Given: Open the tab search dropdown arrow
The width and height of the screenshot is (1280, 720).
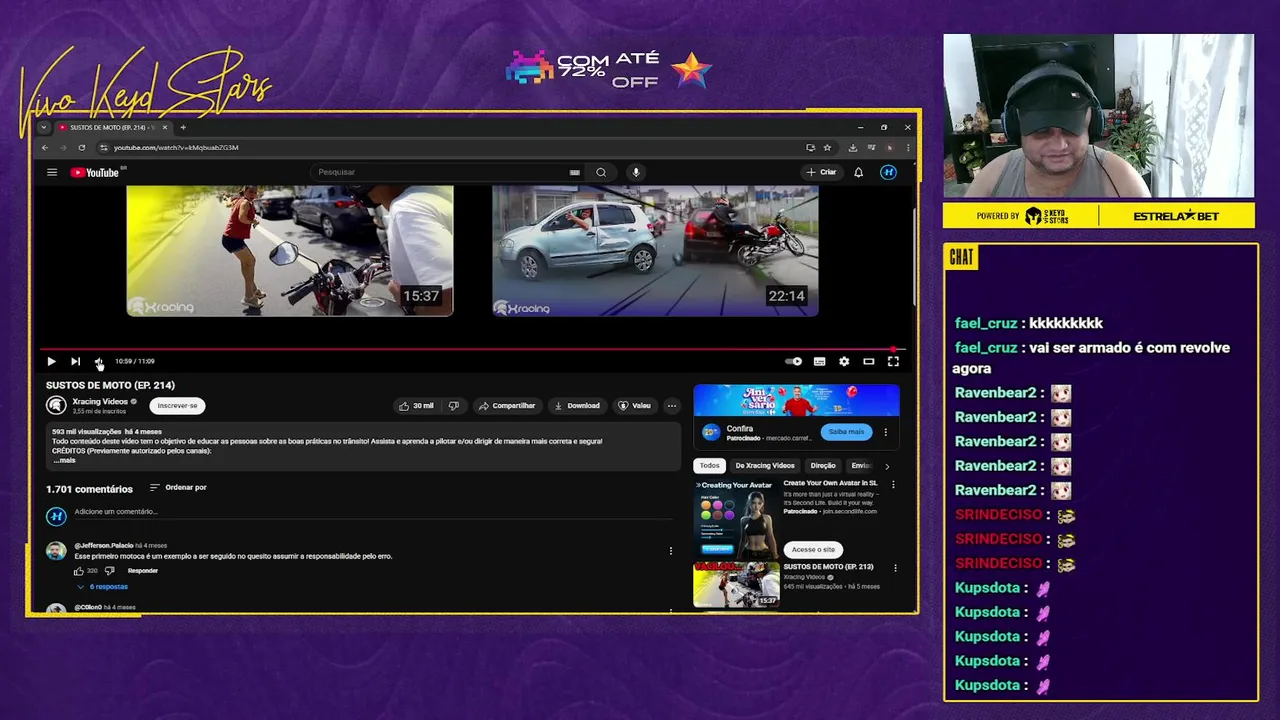Looking at the screenshot, I should (43, 127).
